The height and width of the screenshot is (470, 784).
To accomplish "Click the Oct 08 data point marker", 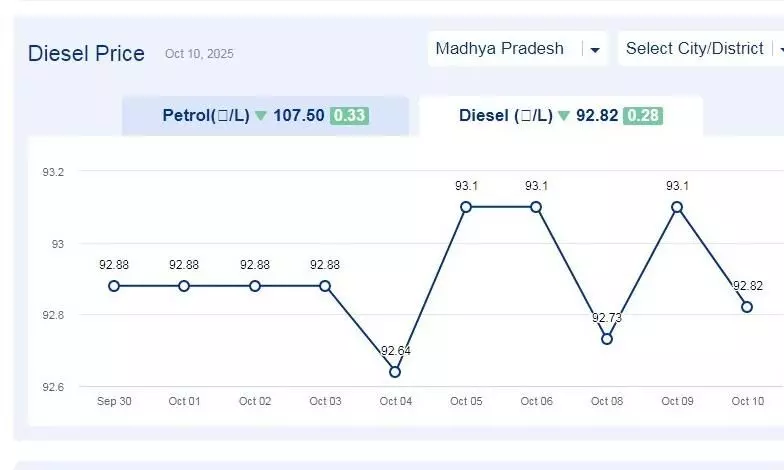I will pyautogui.click(x=607, y=339).
